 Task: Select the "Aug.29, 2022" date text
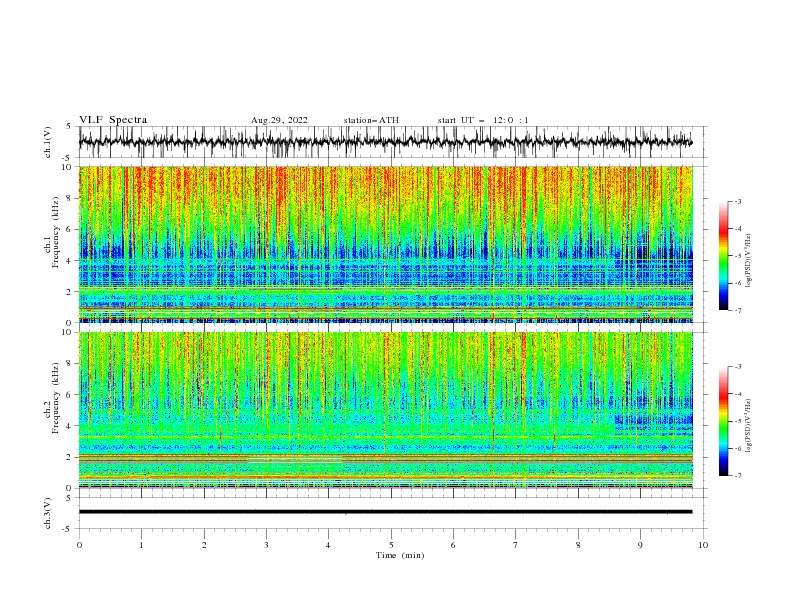pyautogui.click(x=279, y=120)
